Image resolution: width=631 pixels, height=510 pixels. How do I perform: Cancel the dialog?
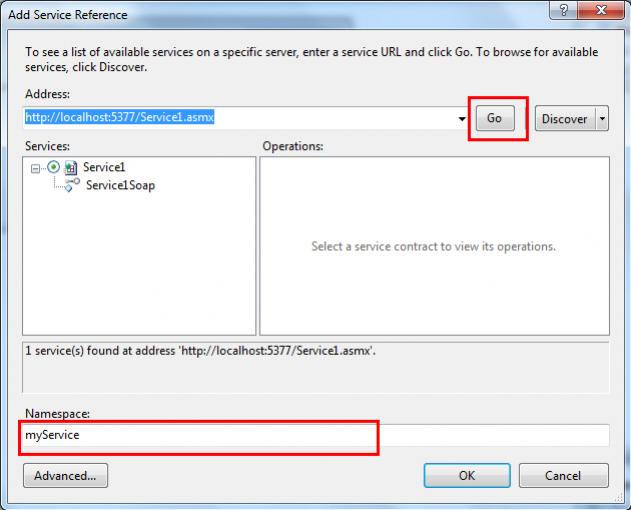point(563,476)
